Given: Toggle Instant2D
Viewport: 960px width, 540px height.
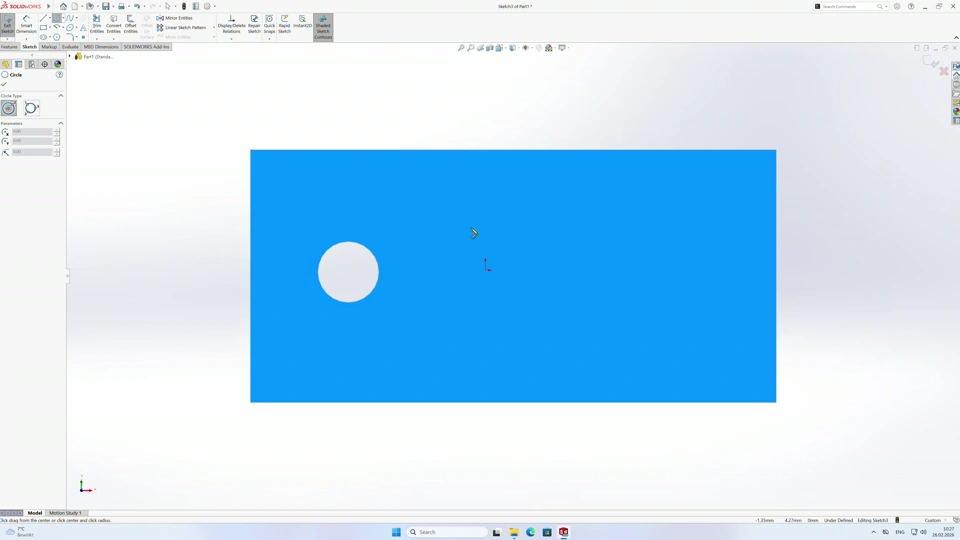Looking at the screenshot, I should (302, 22).
